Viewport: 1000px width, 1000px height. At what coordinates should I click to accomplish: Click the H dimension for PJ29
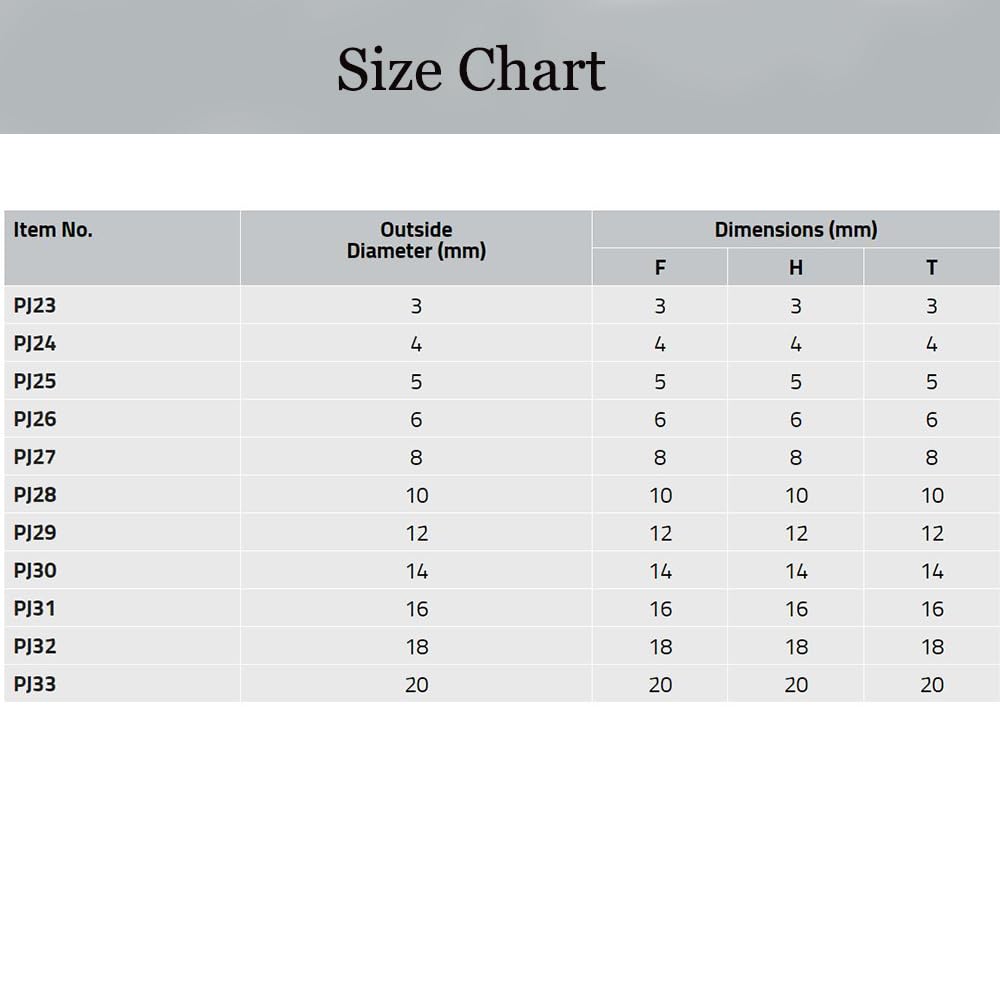coord(797,533)
